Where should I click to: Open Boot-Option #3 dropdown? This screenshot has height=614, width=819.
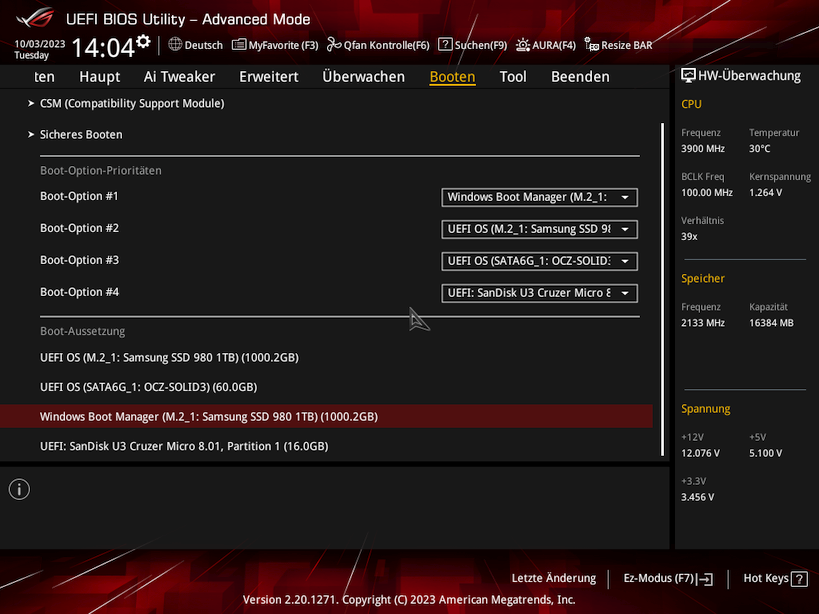539,261
